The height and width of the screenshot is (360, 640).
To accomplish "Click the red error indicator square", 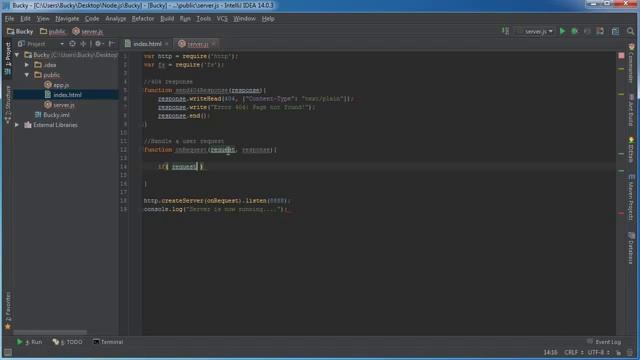I will point(621,55).
